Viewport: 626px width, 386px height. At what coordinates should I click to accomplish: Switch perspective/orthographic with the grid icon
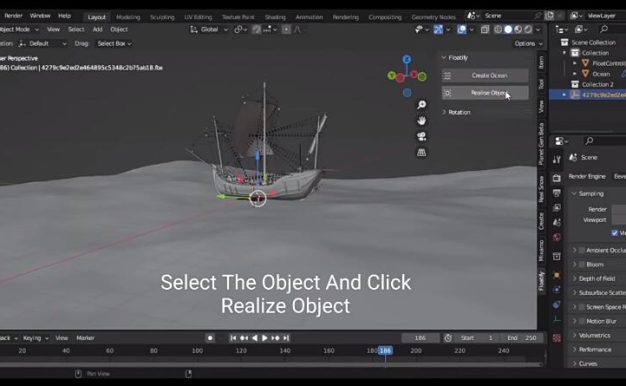422,152
